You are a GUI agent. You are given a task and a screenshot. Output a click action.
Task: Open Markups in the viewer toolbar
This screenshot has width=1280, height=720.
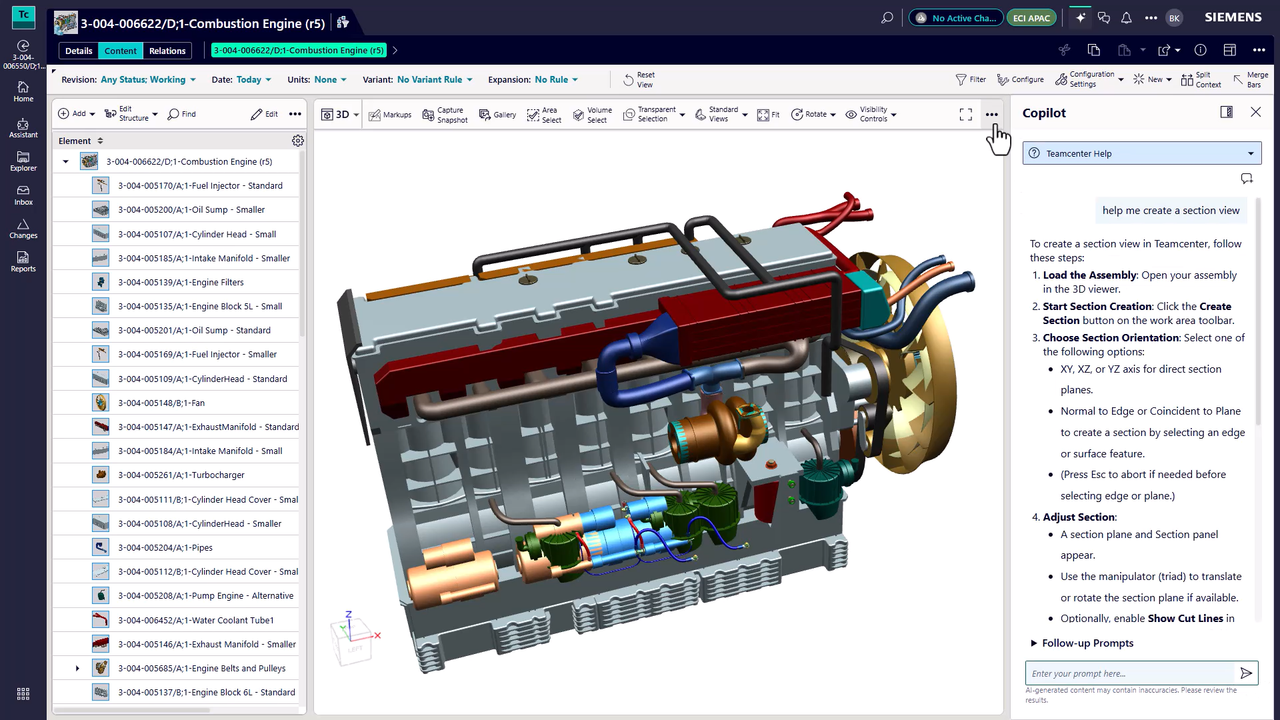coord(389,115)
